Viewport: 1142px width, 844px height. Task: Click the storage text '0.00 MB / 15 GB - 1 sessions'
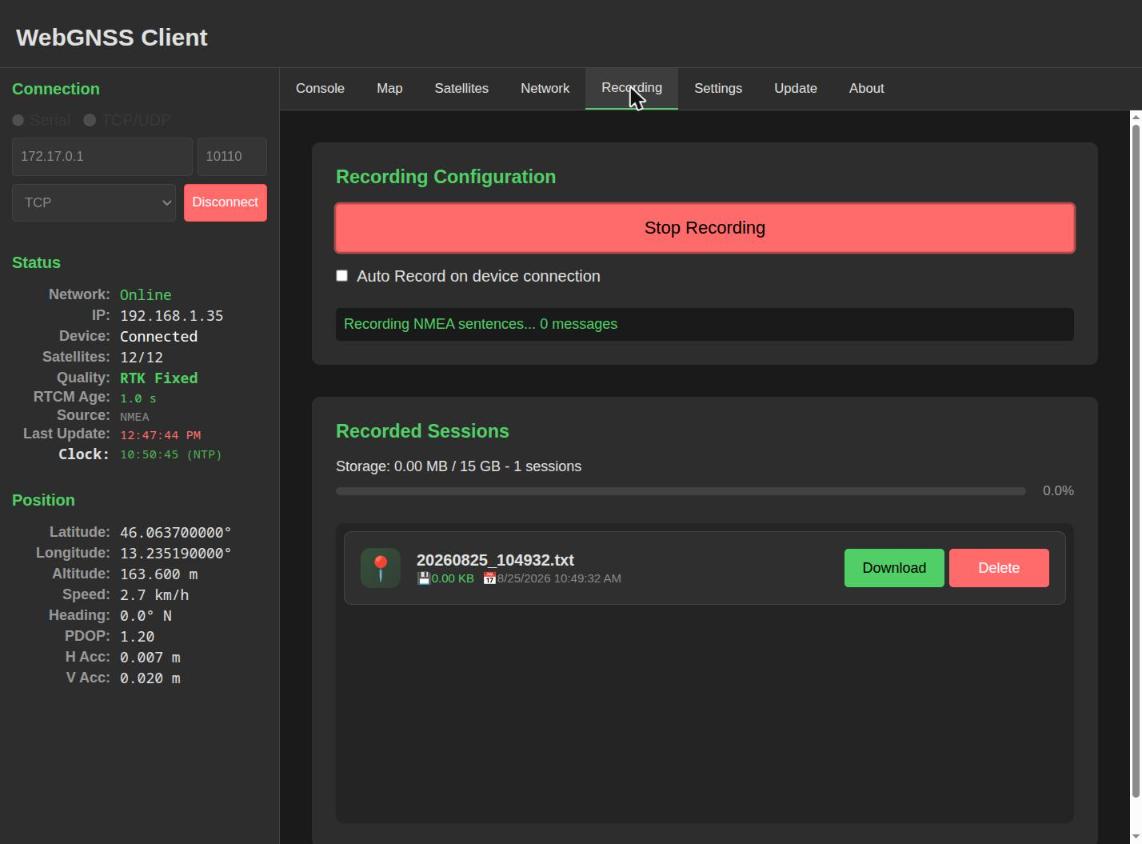coord(488,466)
